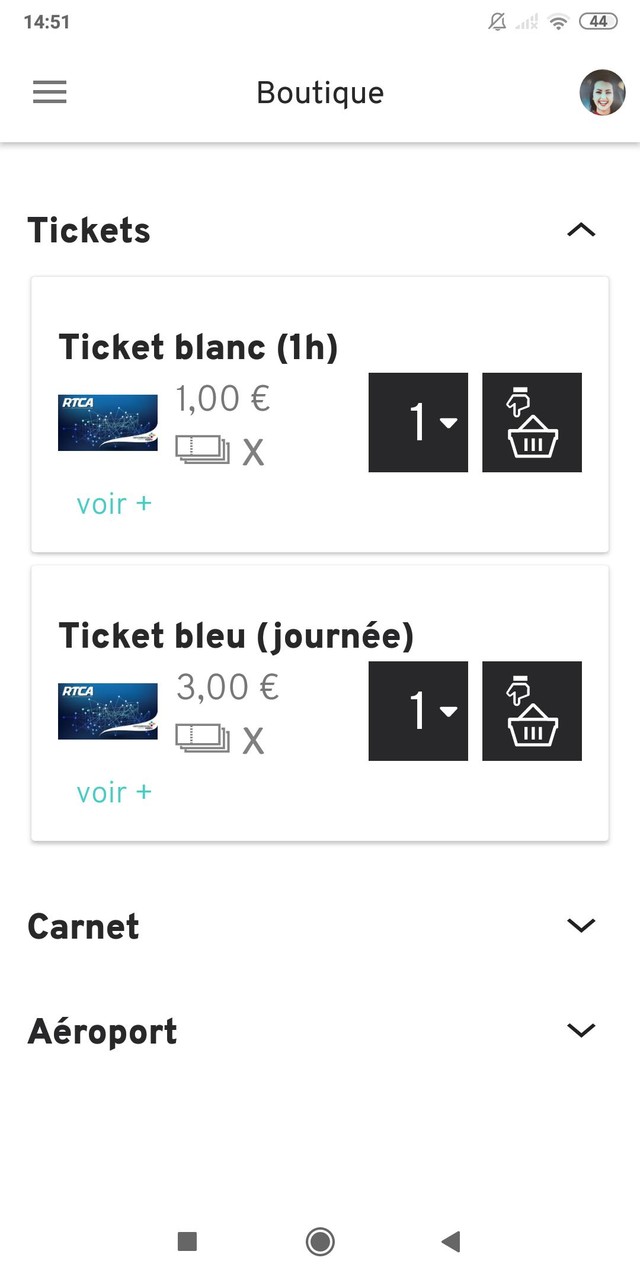Add Ticket bleu (journée) to basket
The image size is (640, 1280).
pos(532,711)
